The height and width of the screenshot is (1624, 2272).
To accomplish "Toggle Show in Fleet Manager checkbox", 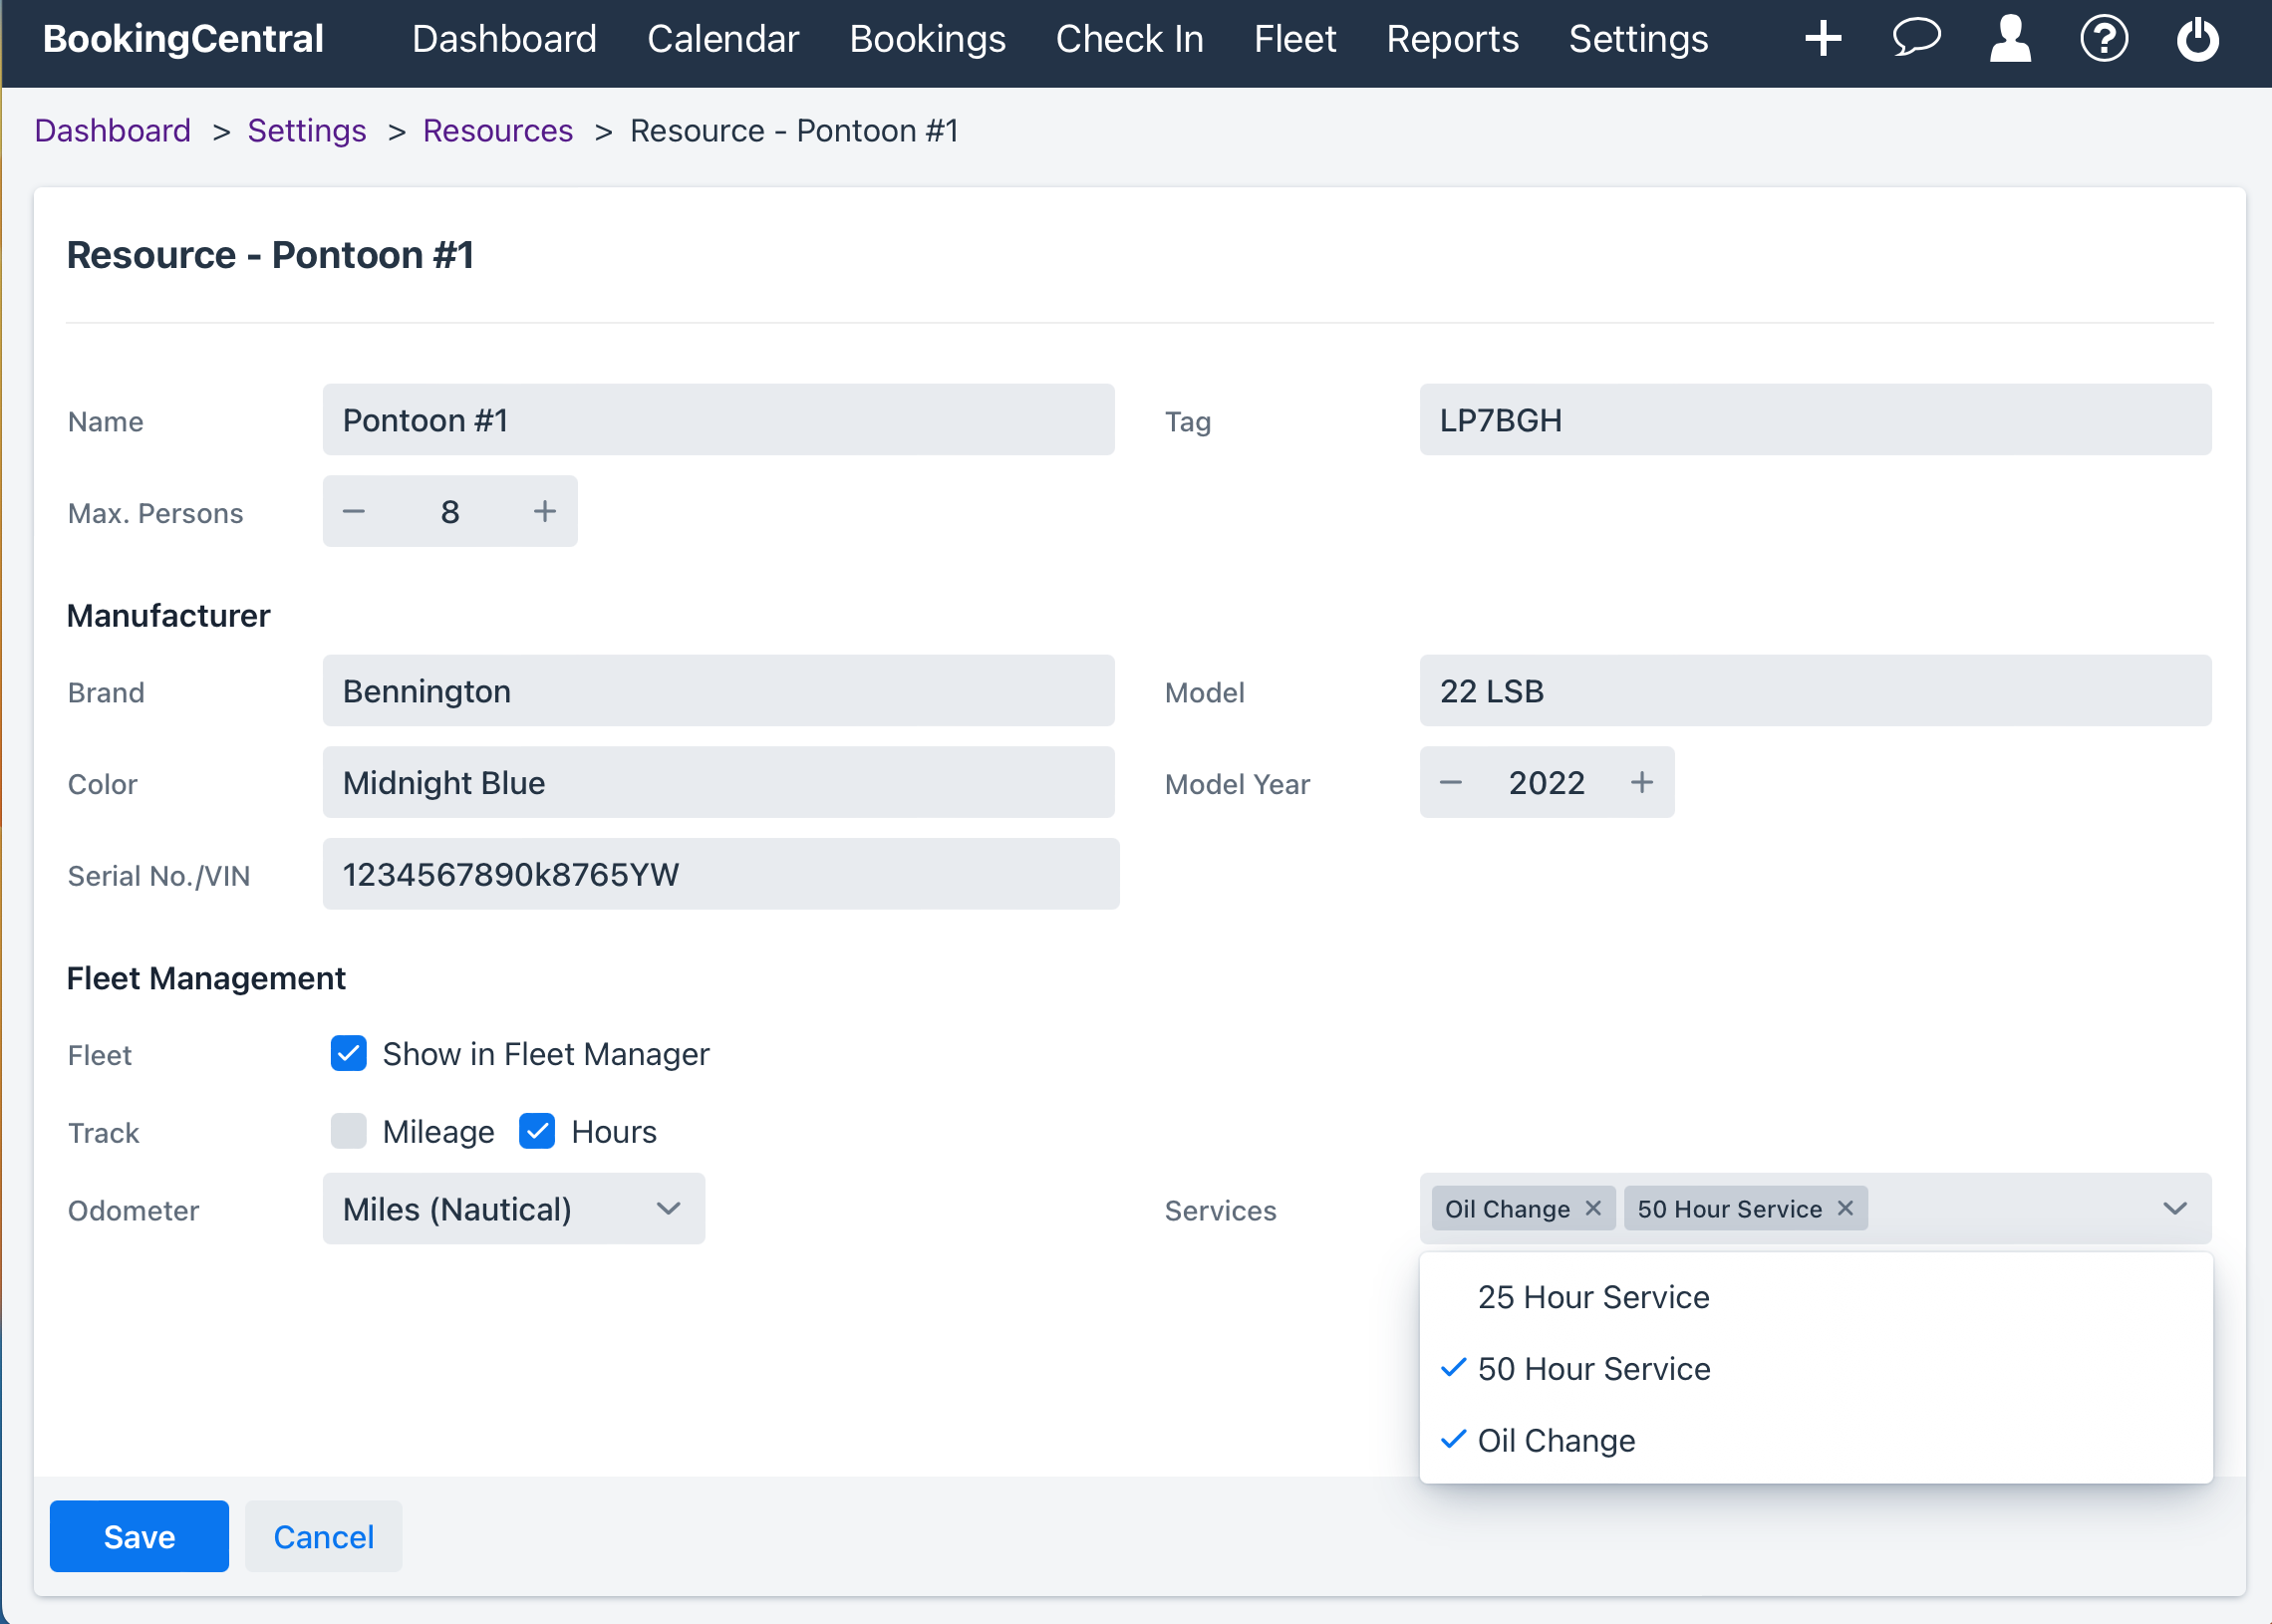I will coord(349,1053).
